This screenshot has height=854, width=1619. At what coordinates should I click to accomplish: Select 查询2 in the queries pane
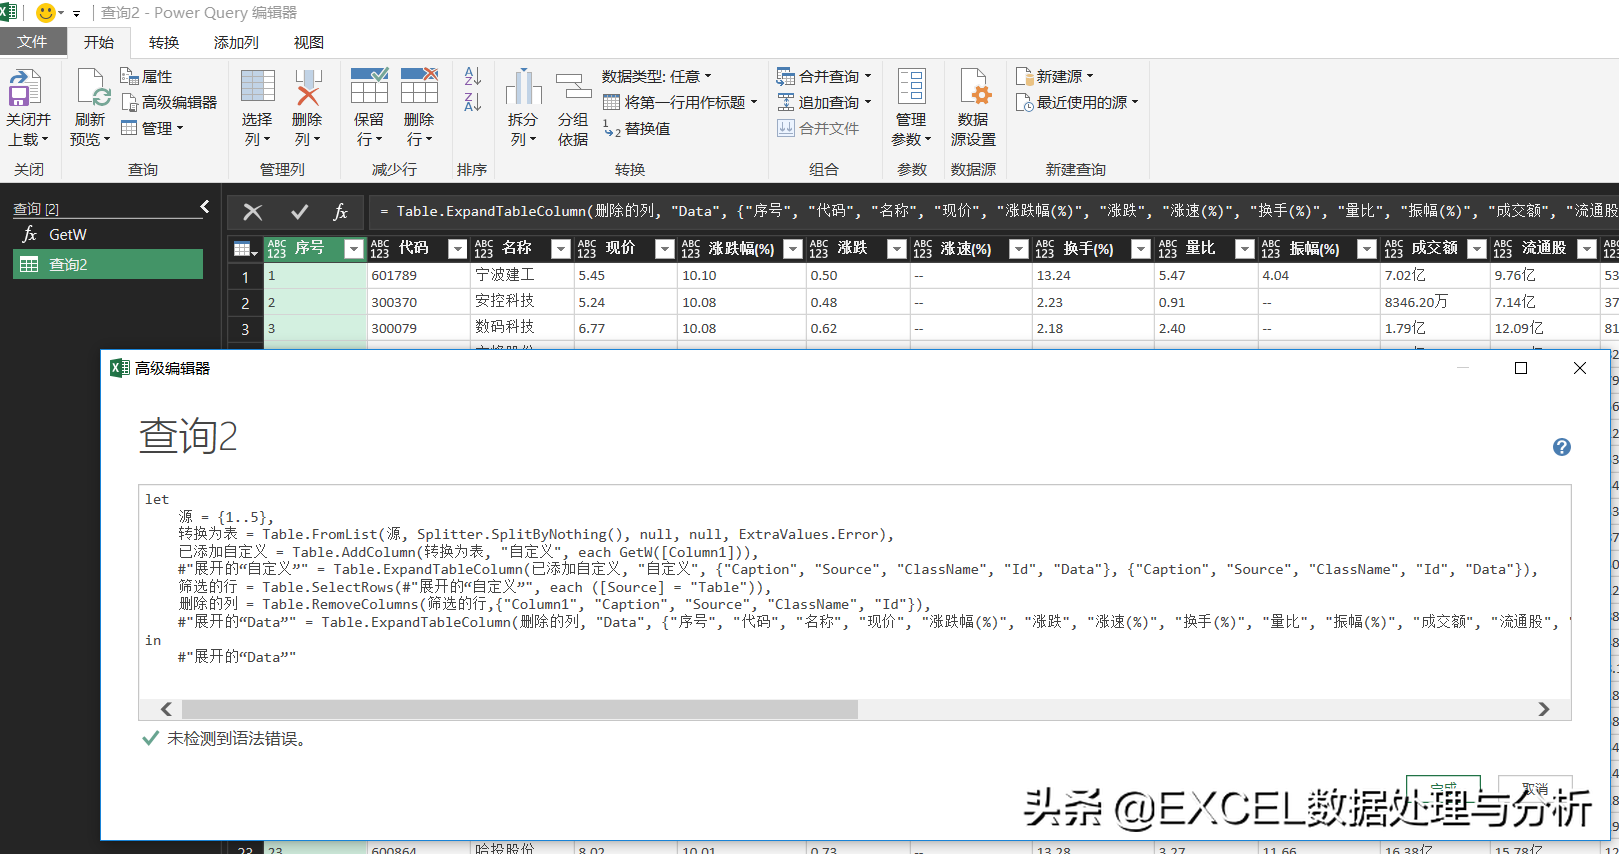point(108,264)
